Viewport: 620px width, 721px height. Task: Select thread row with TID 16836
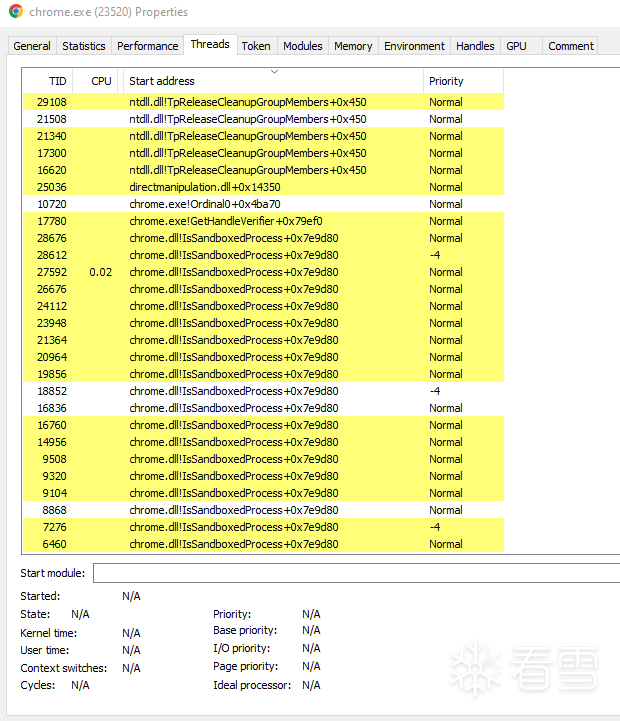(x=264, y=408)
